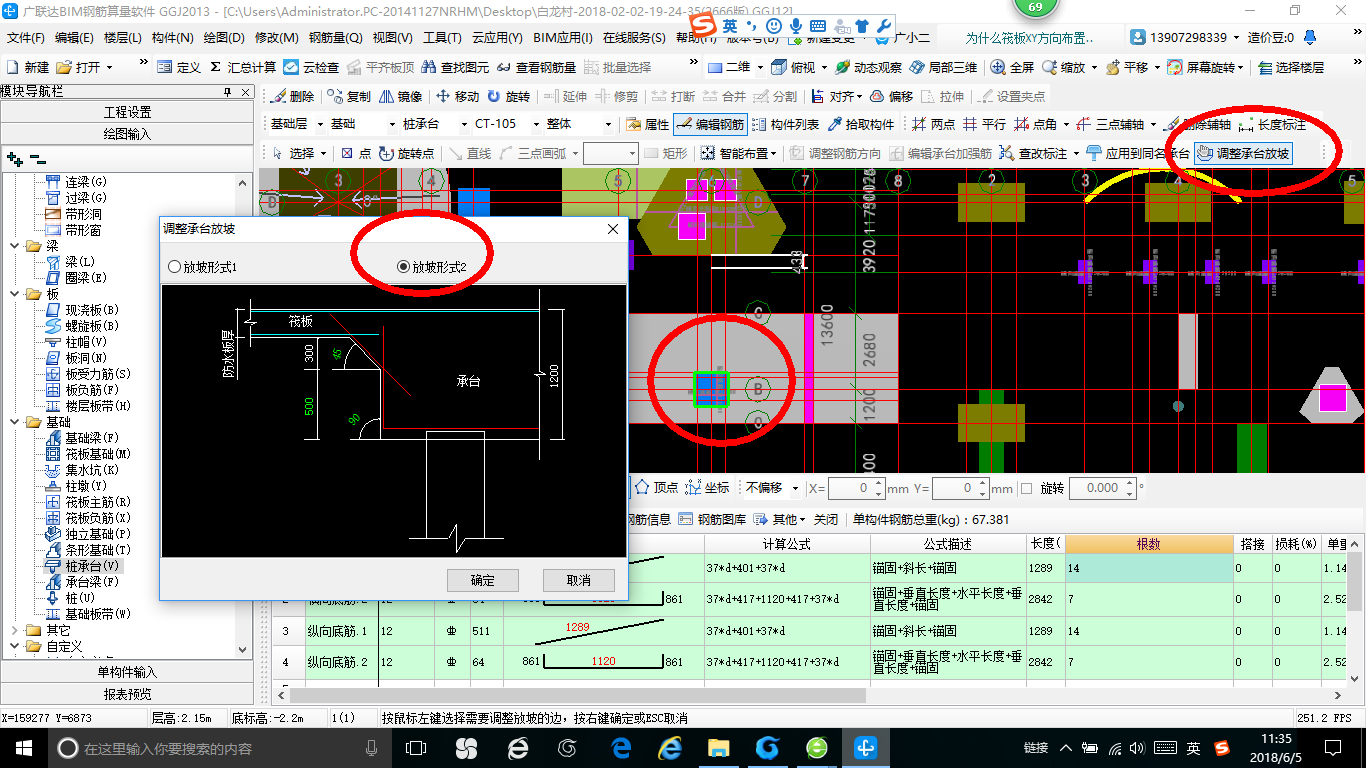Open 查看钢筋量 view rebar quantity
This screenshot has height=768, width=1366.
point(536,67)
